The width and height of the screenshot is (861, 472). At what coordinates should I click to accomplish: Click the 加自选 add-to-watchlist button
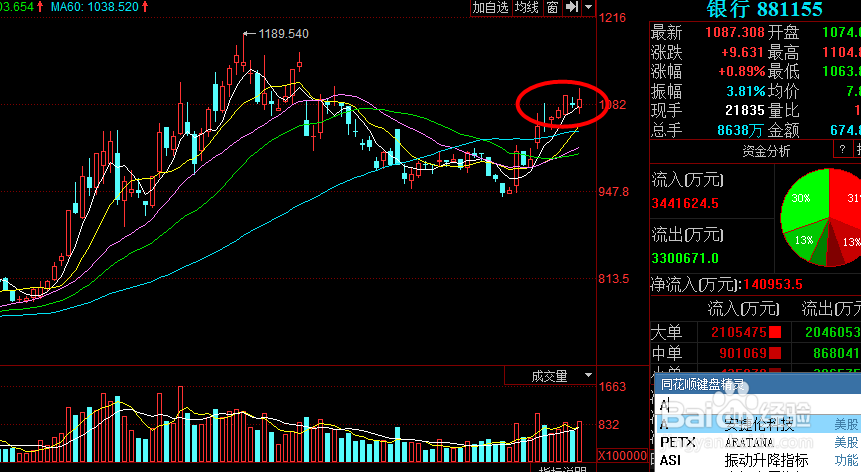[491, 8]
